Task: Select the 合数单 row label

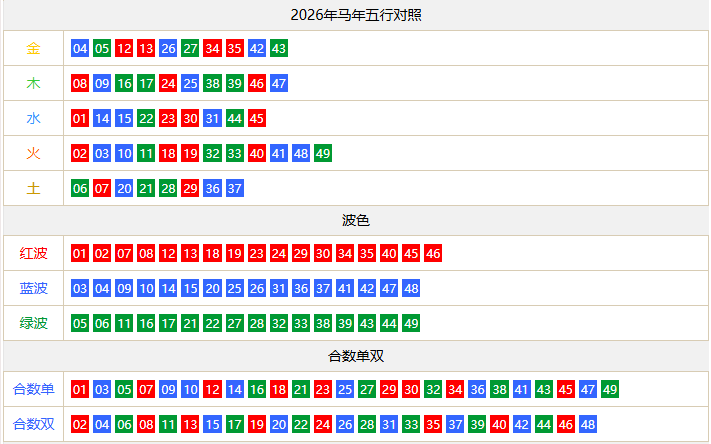Action: coord(33,389)
